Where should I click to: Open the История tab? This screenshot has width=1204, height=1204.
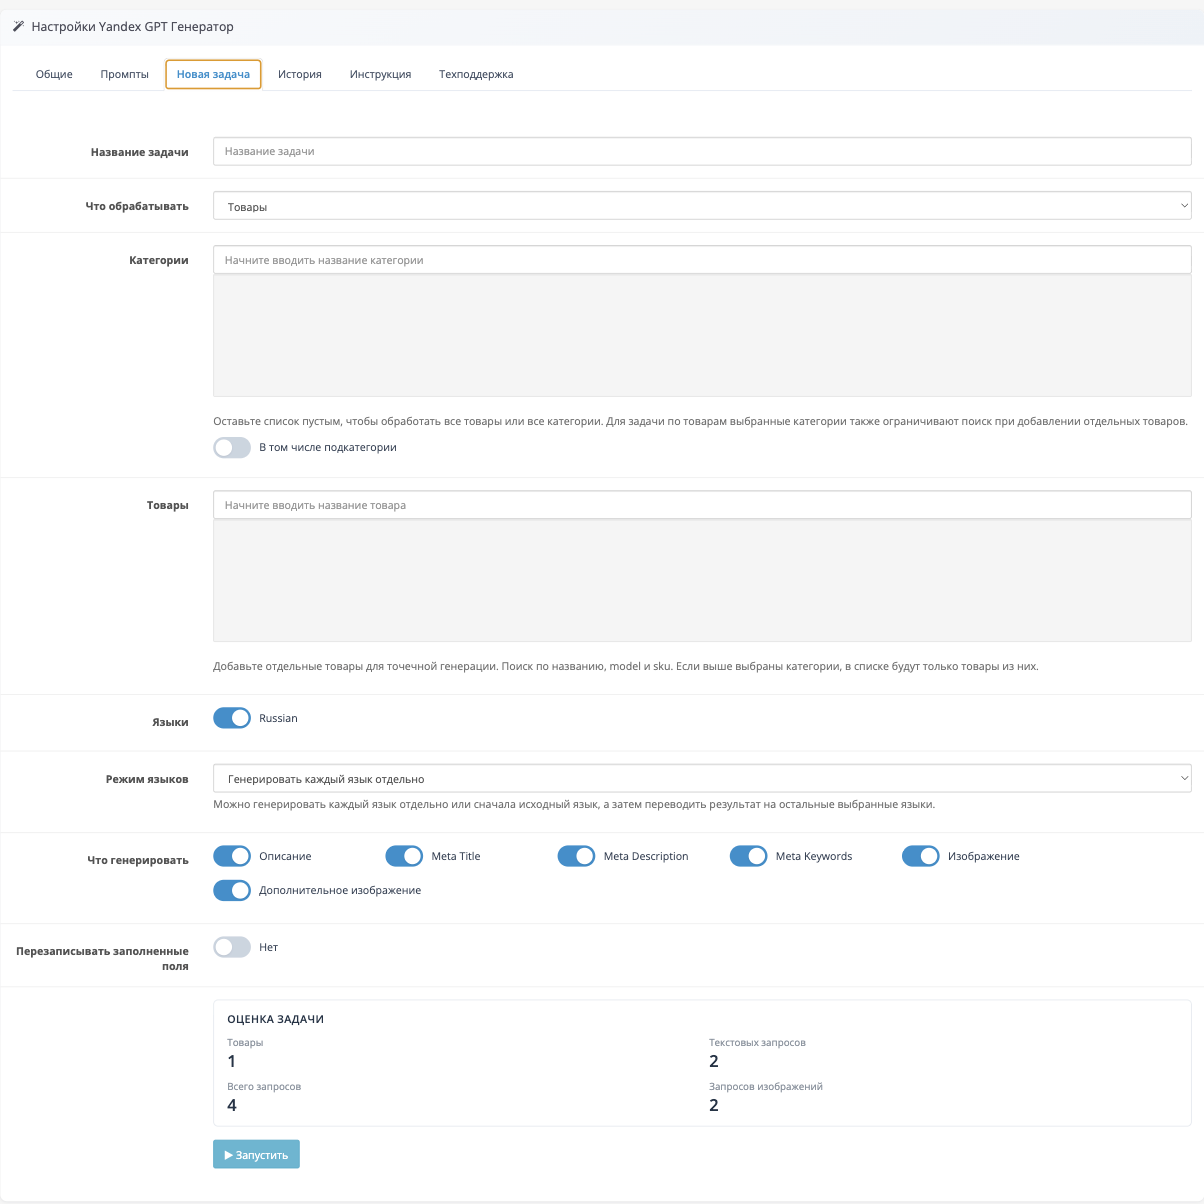(300, 74)
